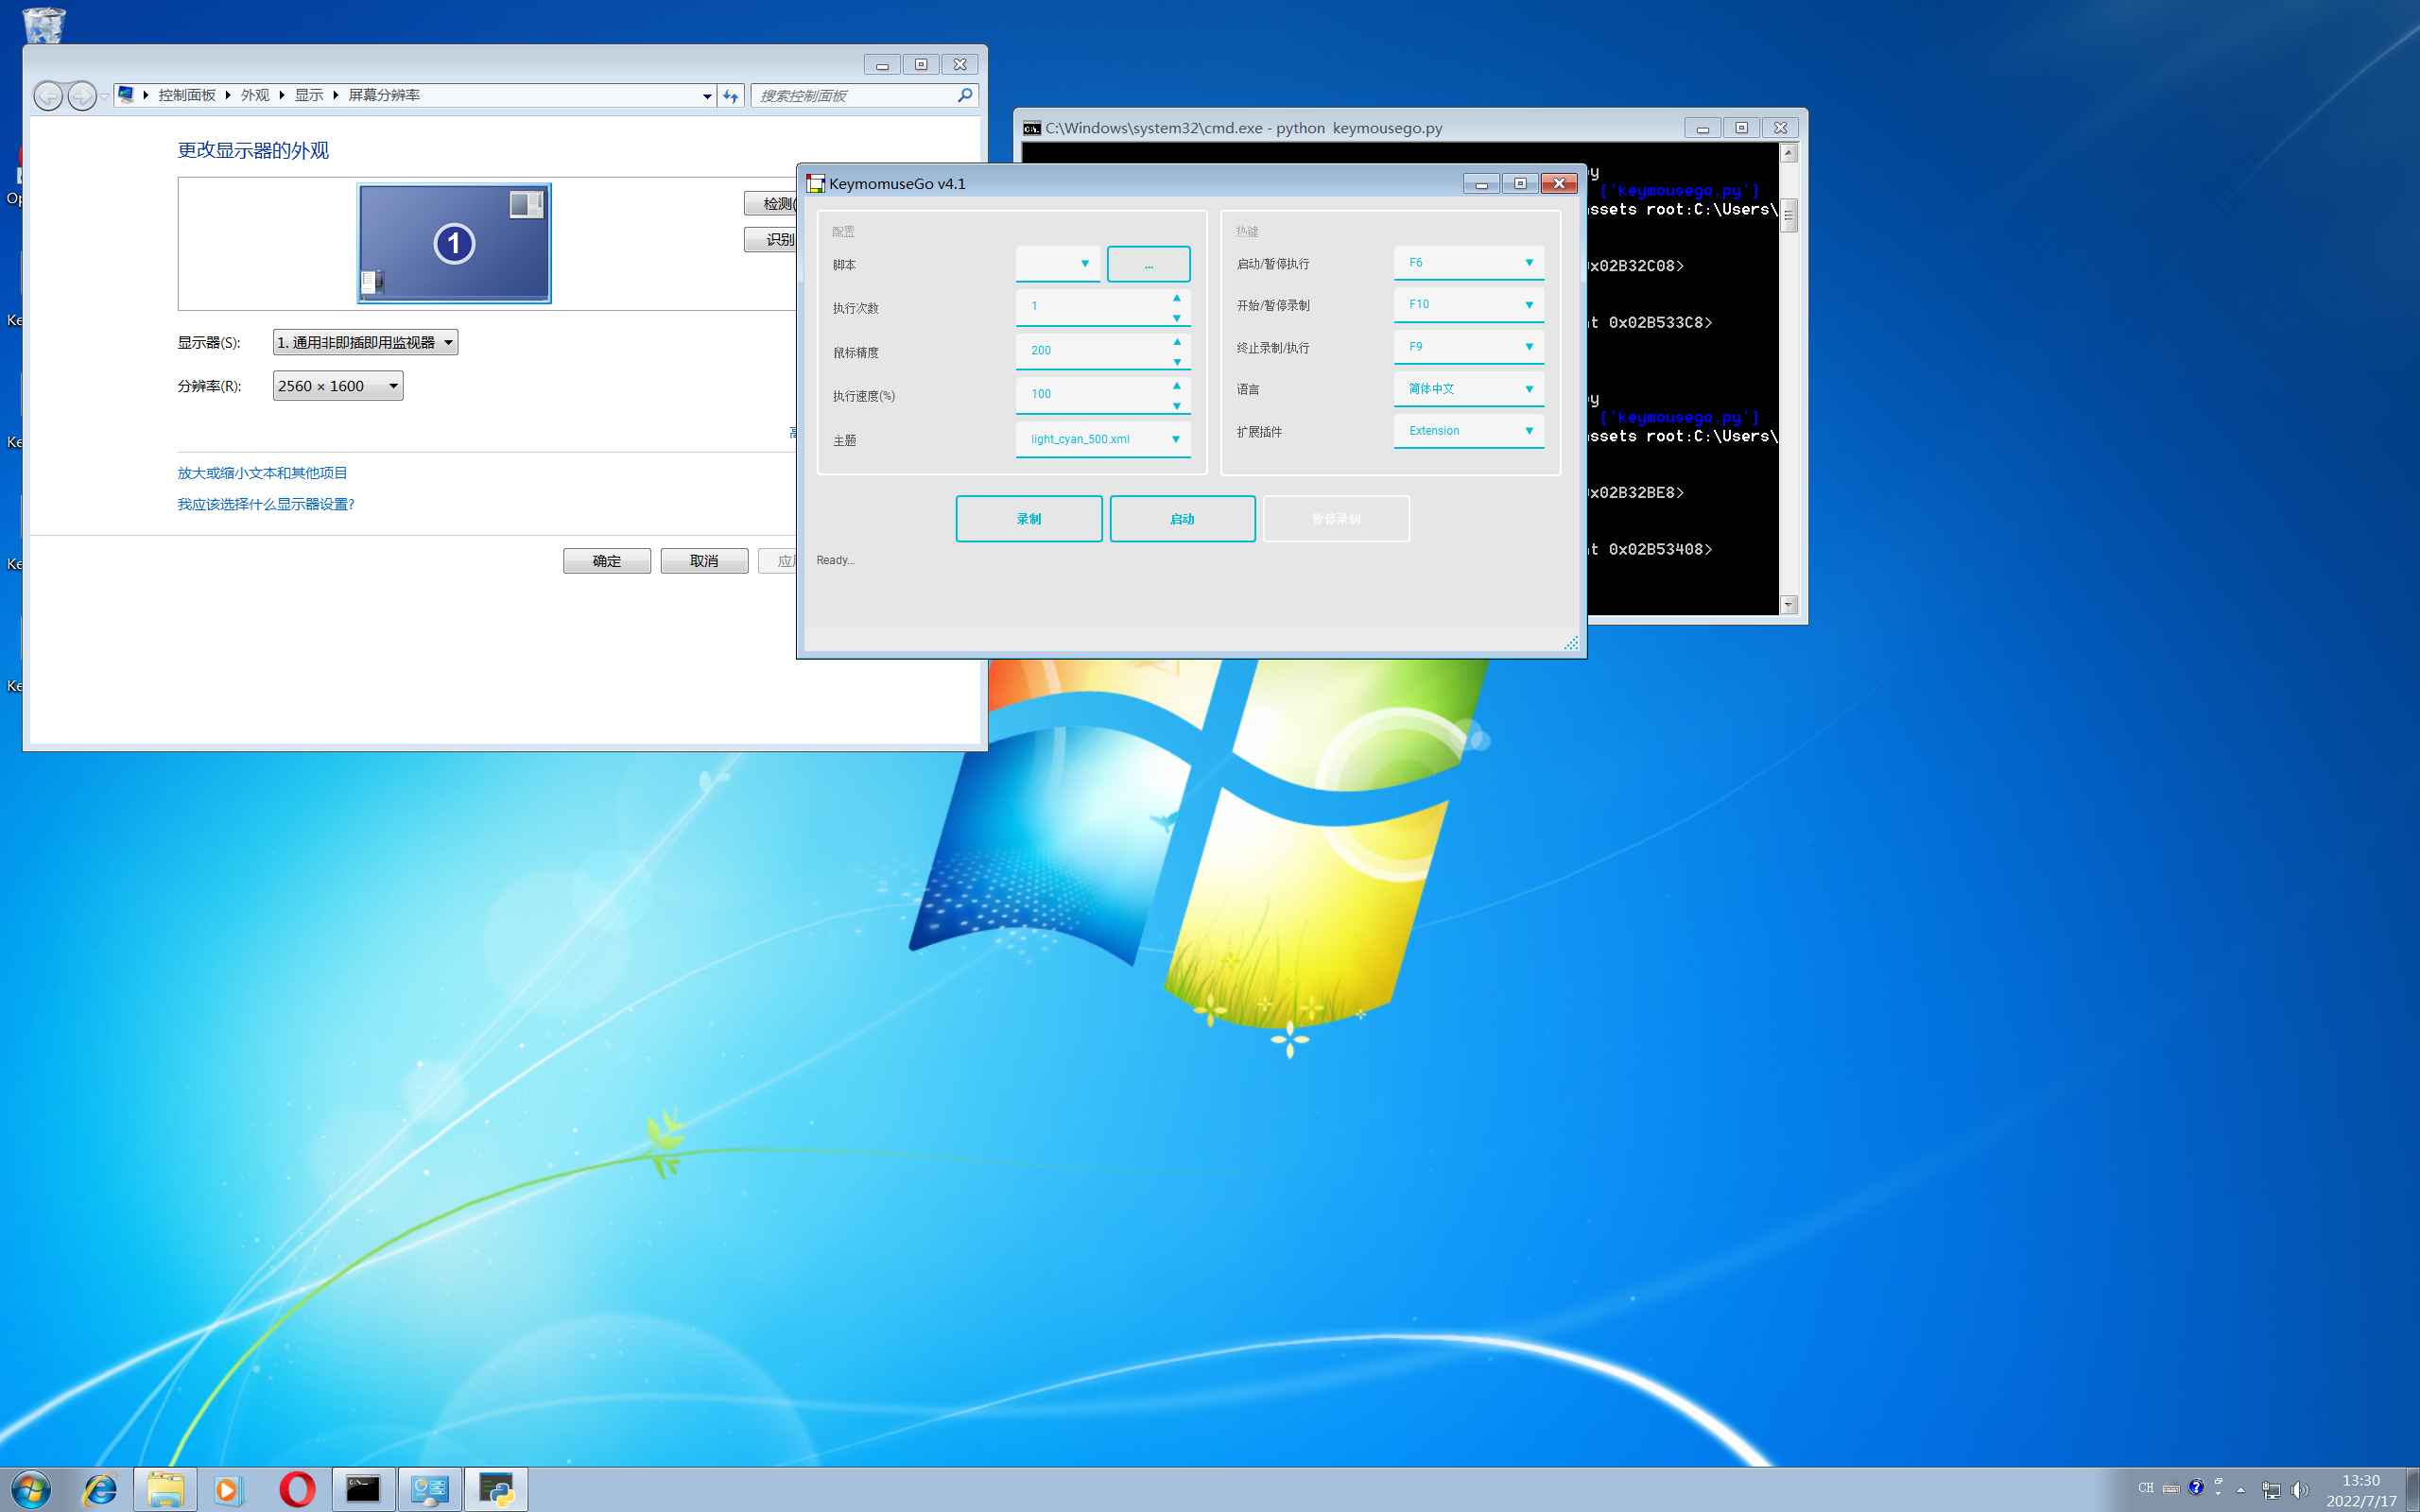The width and height of the screenshot is (2420, 1512).
Task: Decrease execution count (执行次数) down arrow
Action: coord(1176,318)
